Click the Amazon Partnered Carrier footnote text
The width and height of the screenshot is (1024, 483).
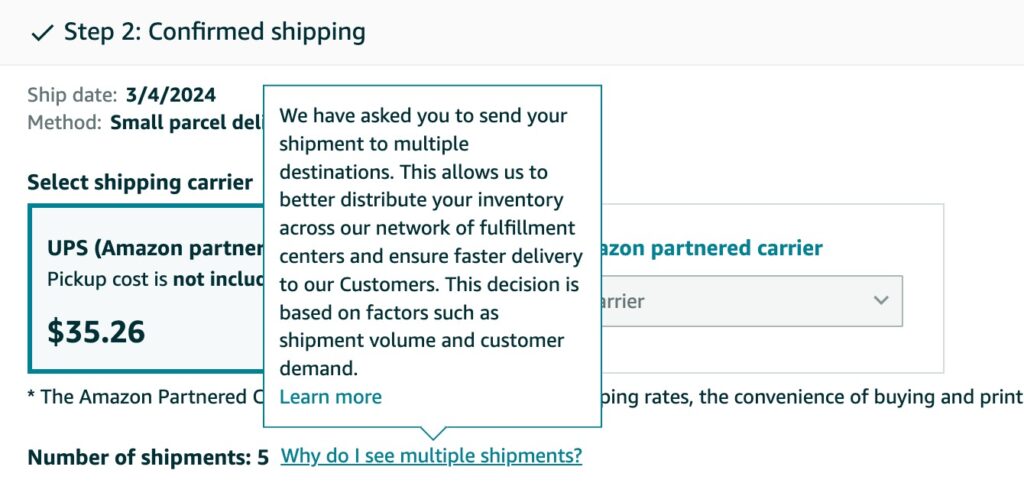click(x=140, y=397)
